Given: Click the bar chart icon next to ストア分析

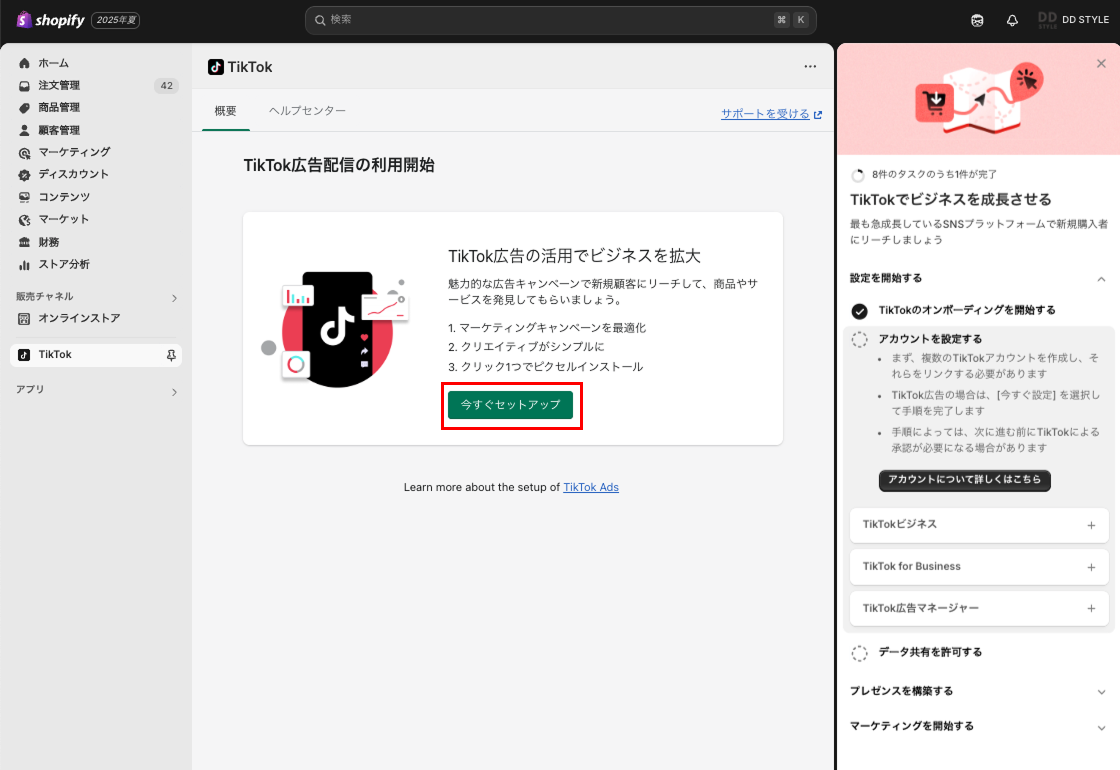Looking at the screenshot, I should click(x=24, y=265).
